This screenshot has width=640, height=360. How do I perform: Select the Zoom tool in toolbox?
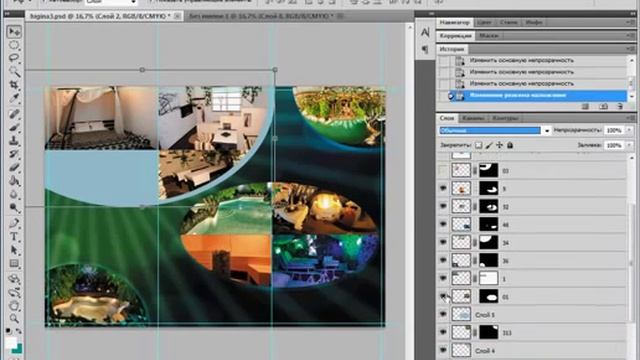[14, 318]
